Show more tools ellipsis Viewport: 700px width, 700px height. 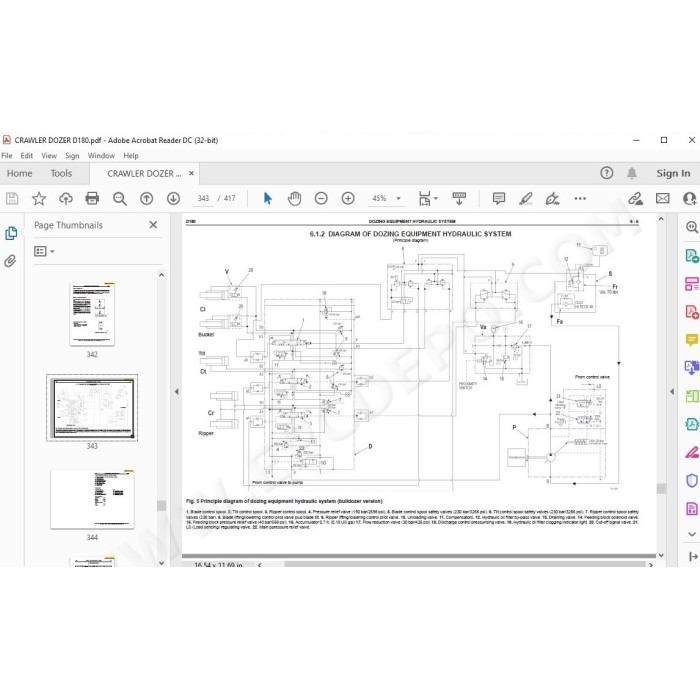[x=580, y=199]
